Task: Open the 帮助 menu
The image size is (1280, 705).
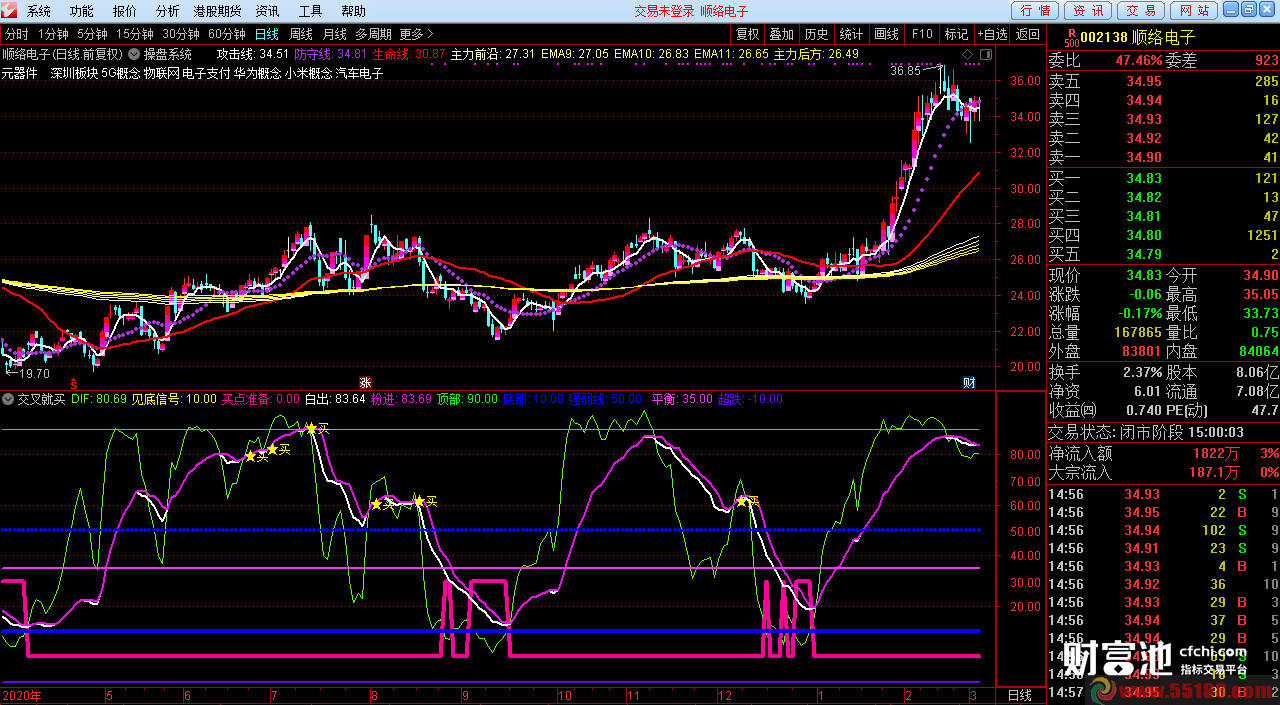Action: click(353, 11)
